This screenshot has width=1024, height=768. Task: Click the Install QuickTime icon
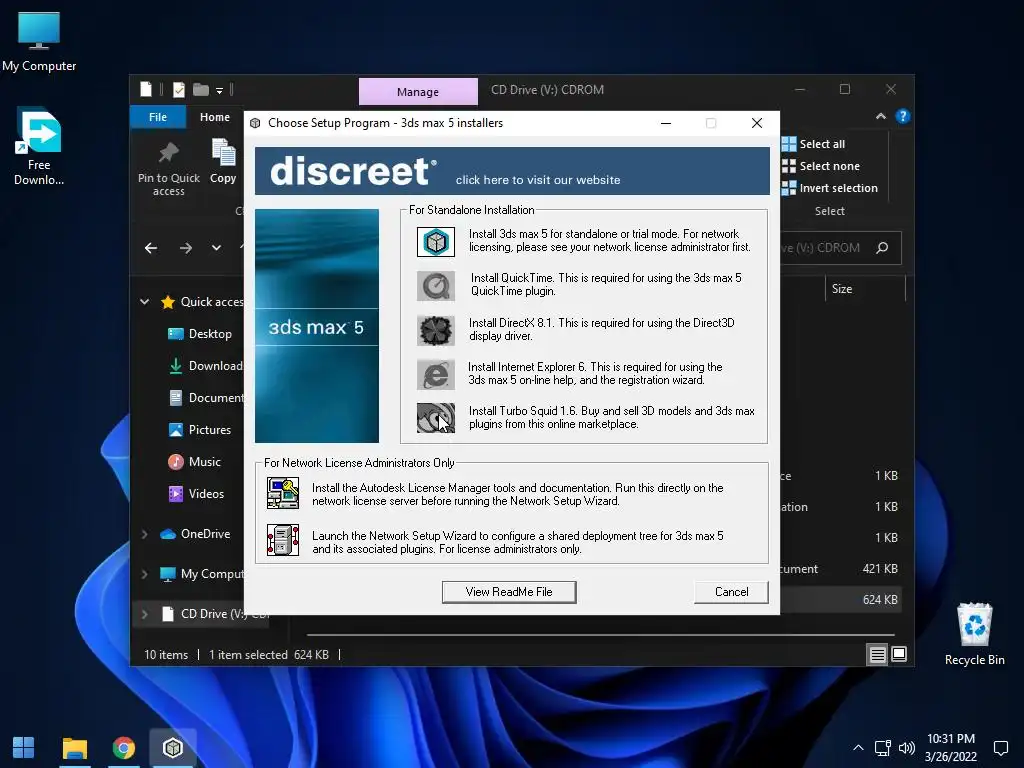[436, 285]
